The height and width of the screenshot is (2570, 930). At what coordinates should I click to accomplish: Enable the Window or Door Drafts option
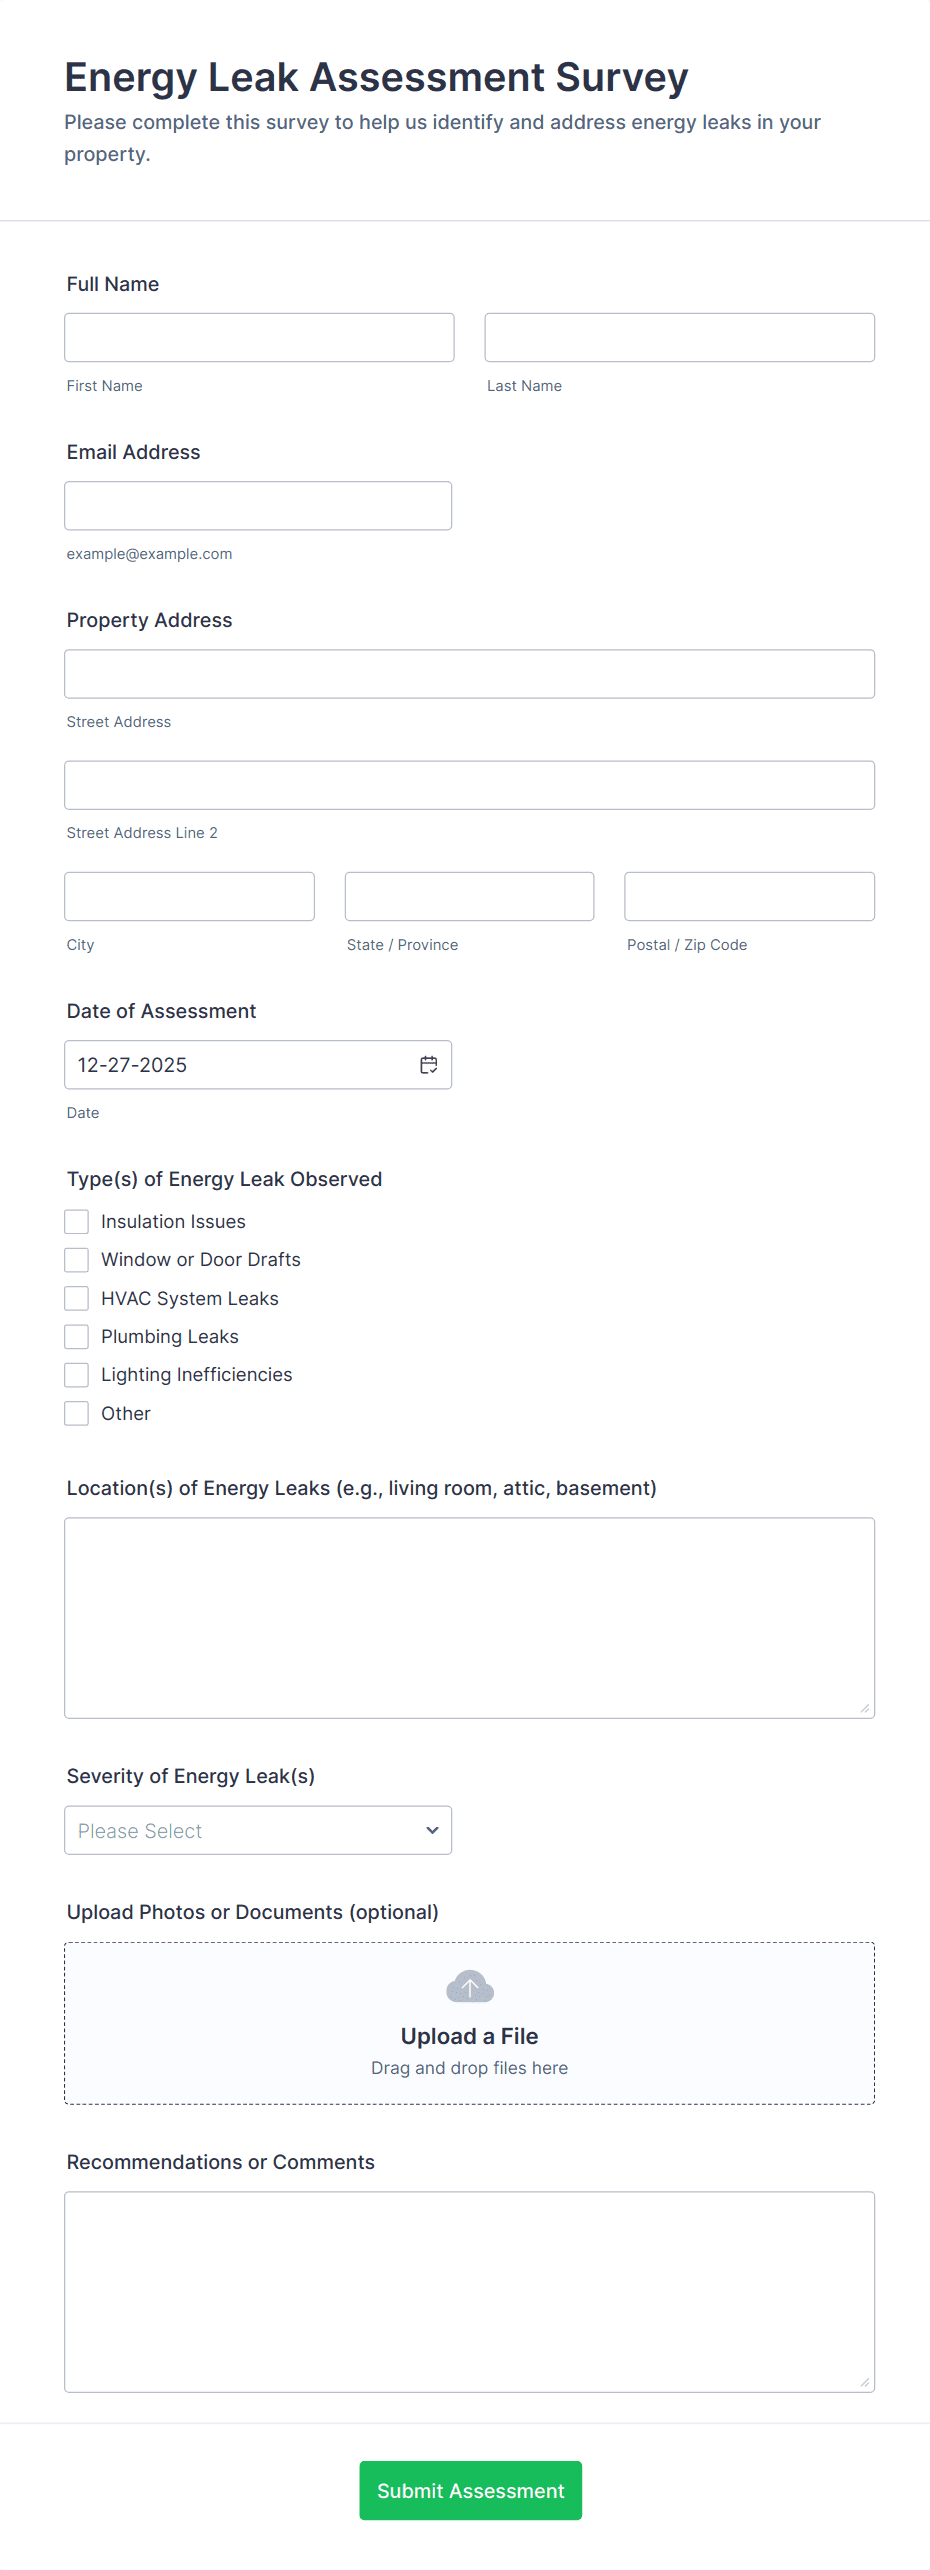77,1259
